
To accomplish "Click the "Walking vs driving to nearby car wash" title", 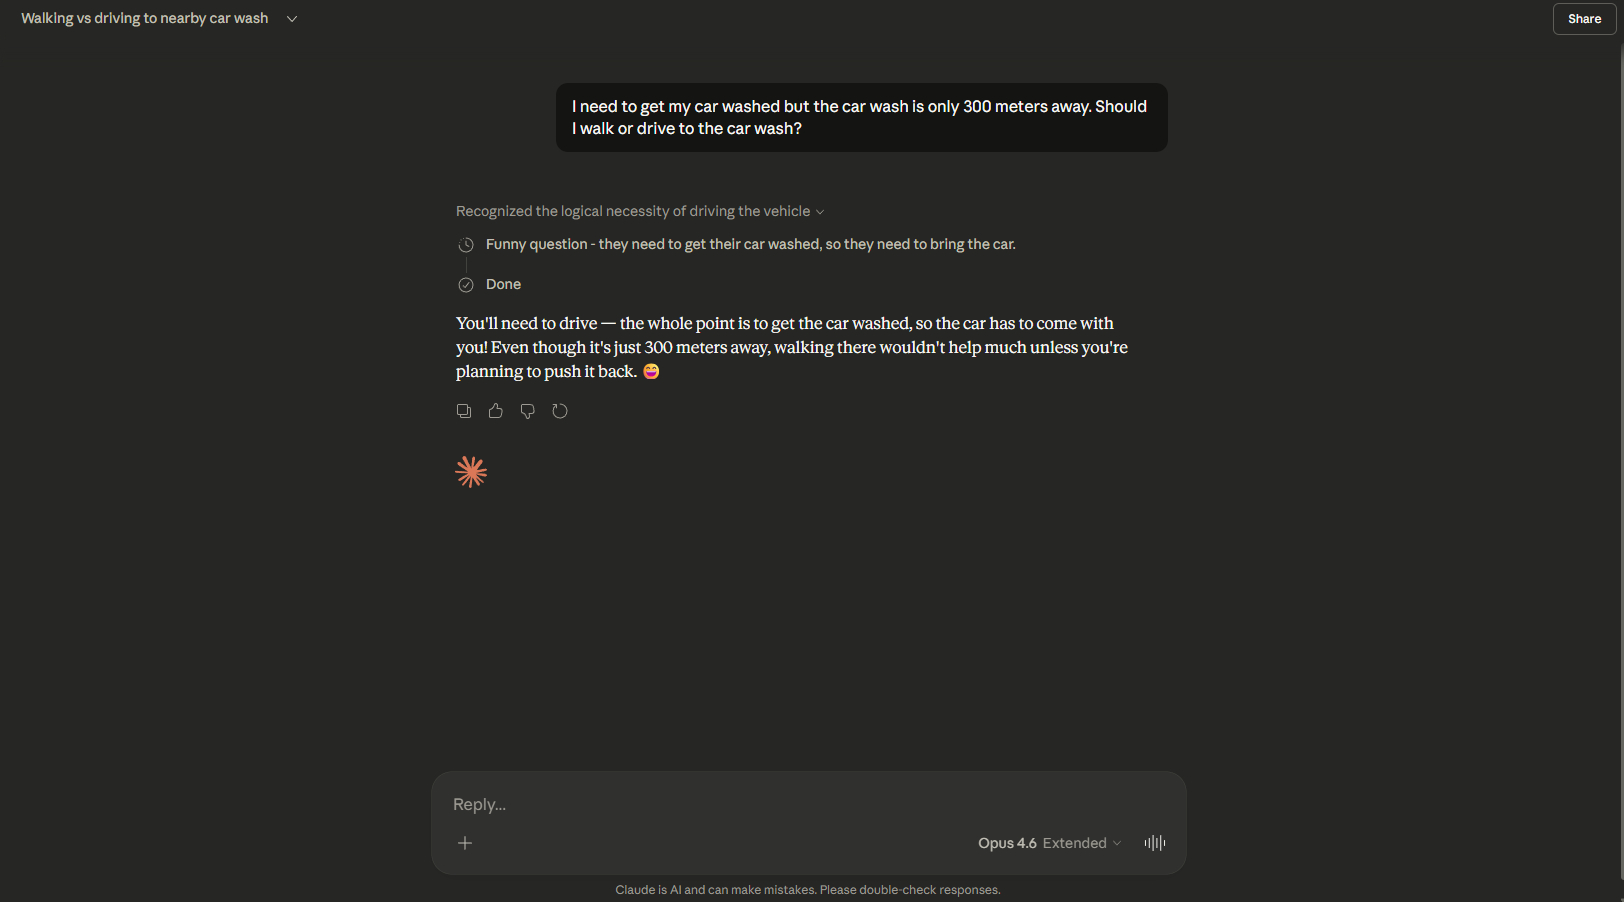I will (x=145, y=19).
